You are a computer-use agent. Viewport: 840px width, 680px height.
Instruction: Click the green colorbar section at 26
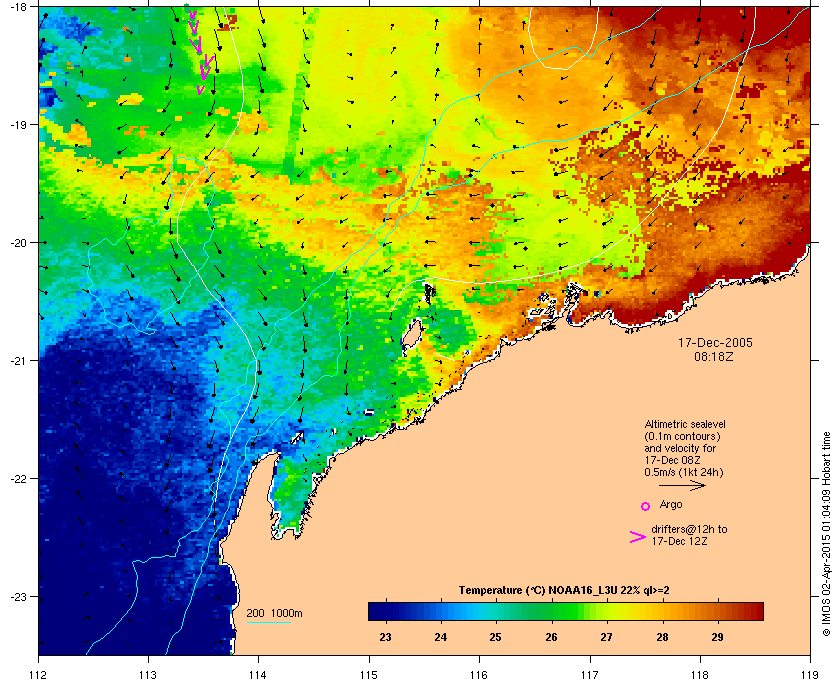point(551,611)
